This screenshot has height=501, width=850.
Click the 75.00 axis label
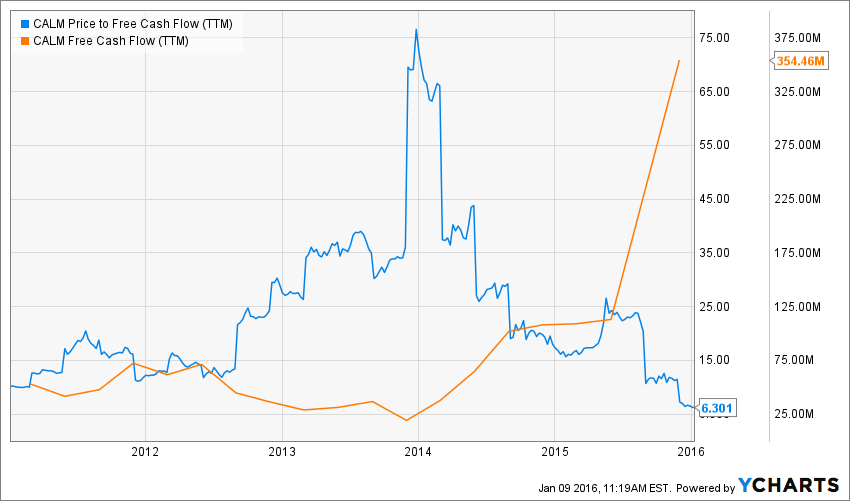715,38
